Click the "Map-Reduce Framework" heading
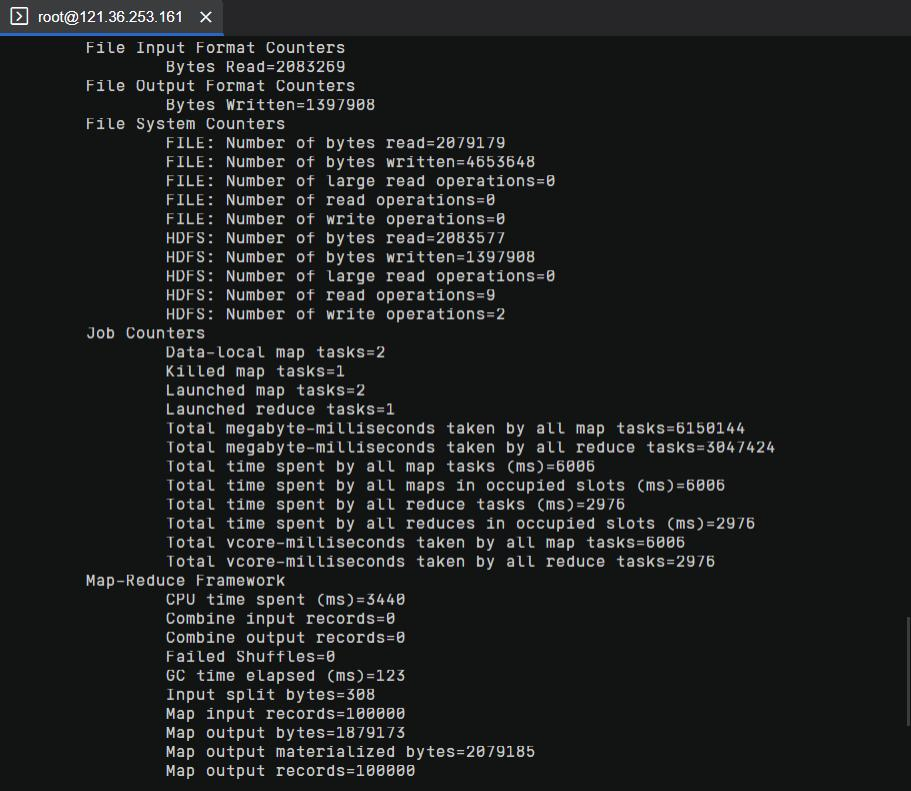This screenshot has width=911, height=791. [x=185, y=580]
